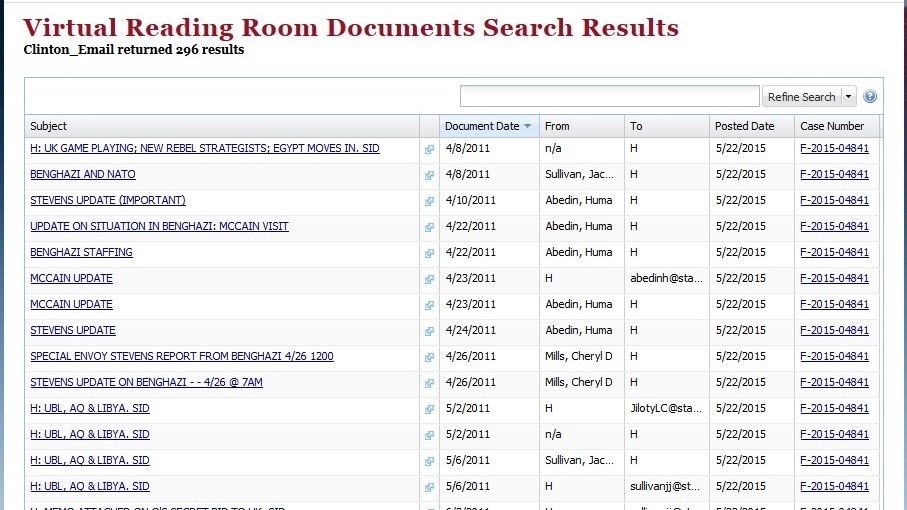Click inside the refine search text field

click(609, 96)
